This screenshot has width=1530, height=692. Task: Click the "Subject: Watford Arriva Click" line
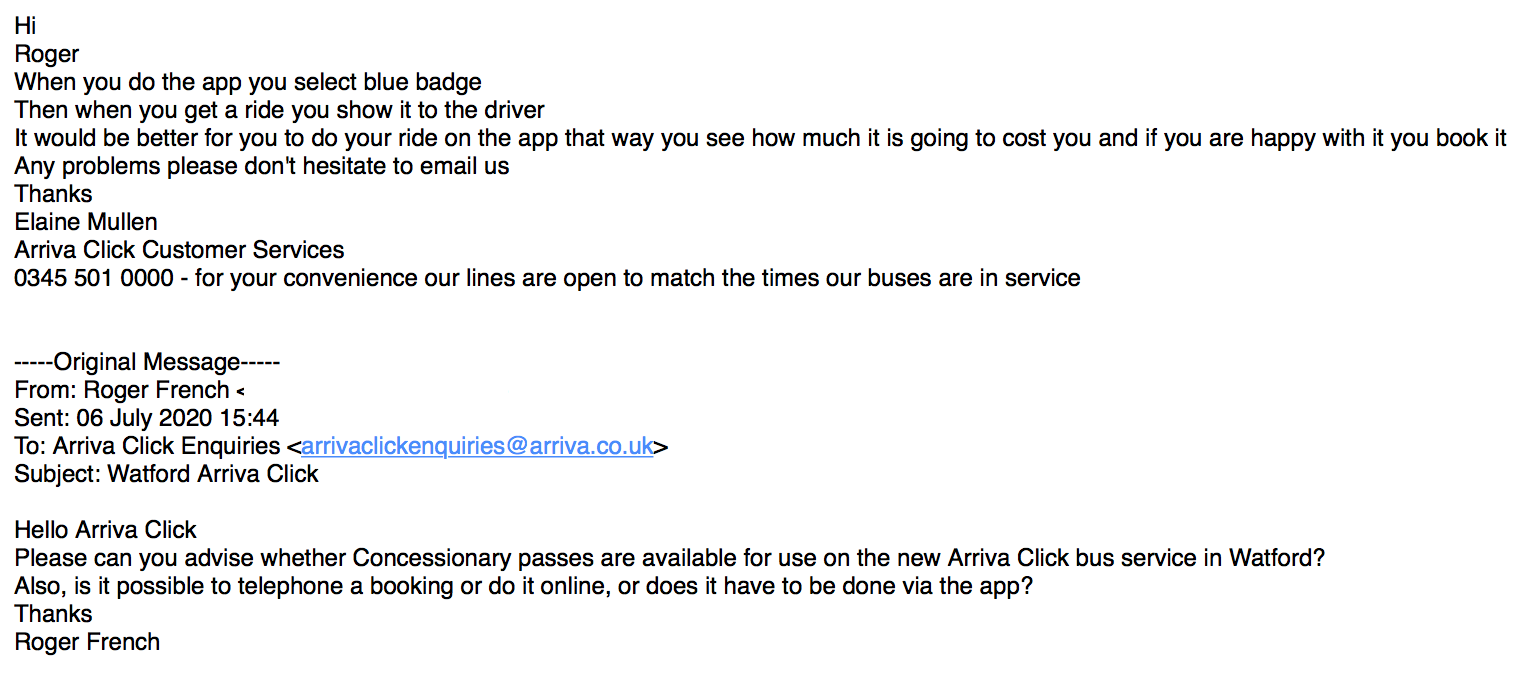(x=166, y=474)
